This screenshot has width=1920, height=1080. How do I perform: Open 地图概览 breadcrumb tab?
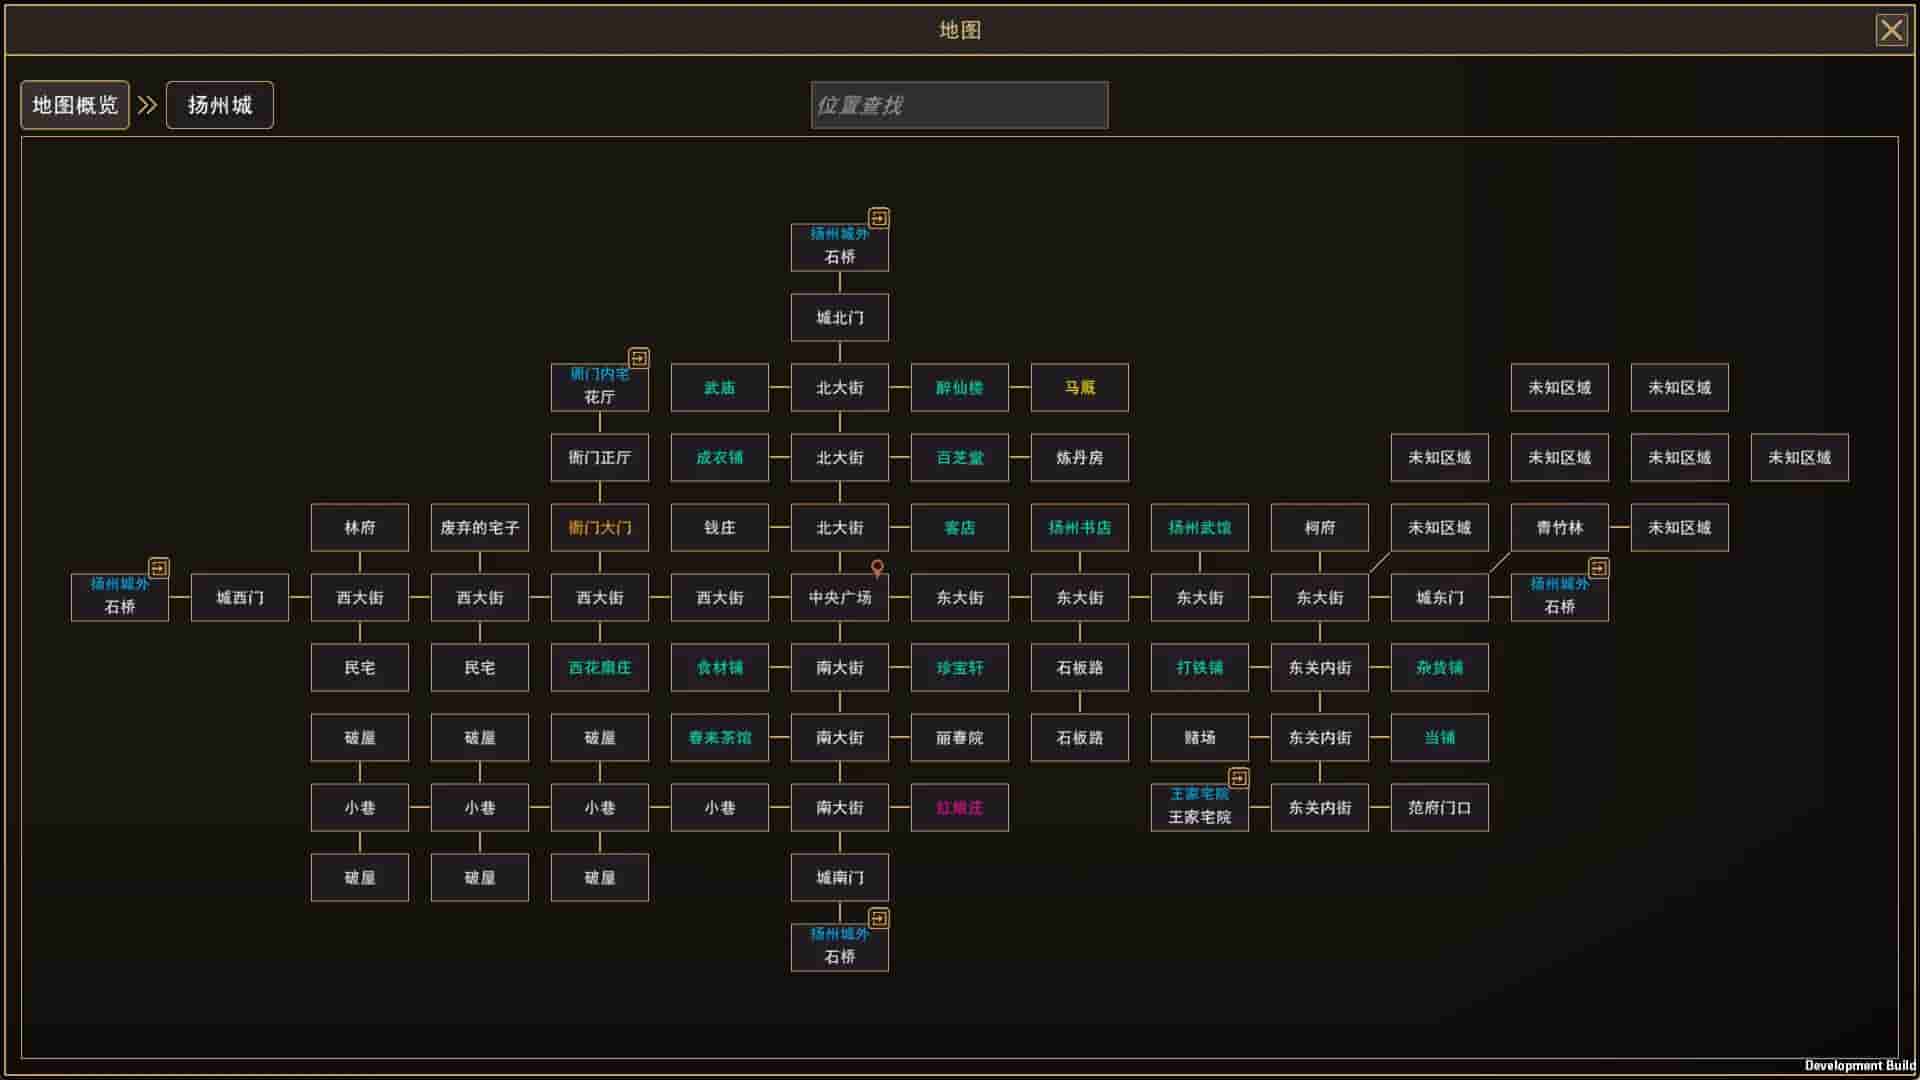pyautogui.click(x=75, y=105)
